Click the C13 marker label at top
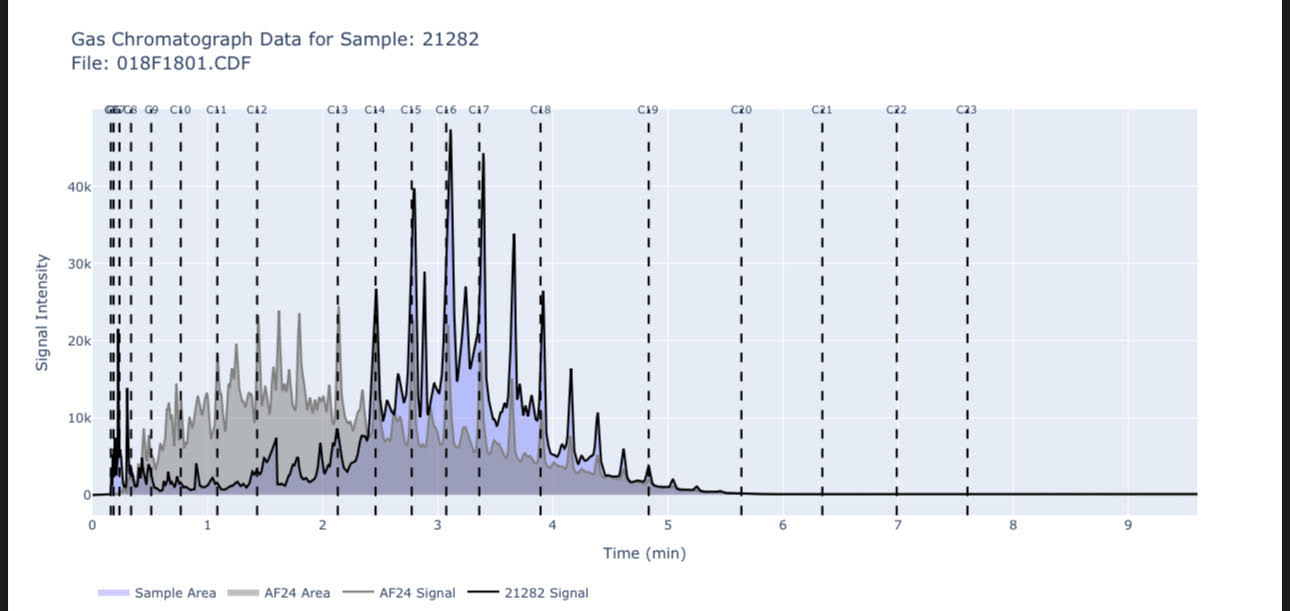This screenshot has height=611, width=1290. tap(338, 110)
